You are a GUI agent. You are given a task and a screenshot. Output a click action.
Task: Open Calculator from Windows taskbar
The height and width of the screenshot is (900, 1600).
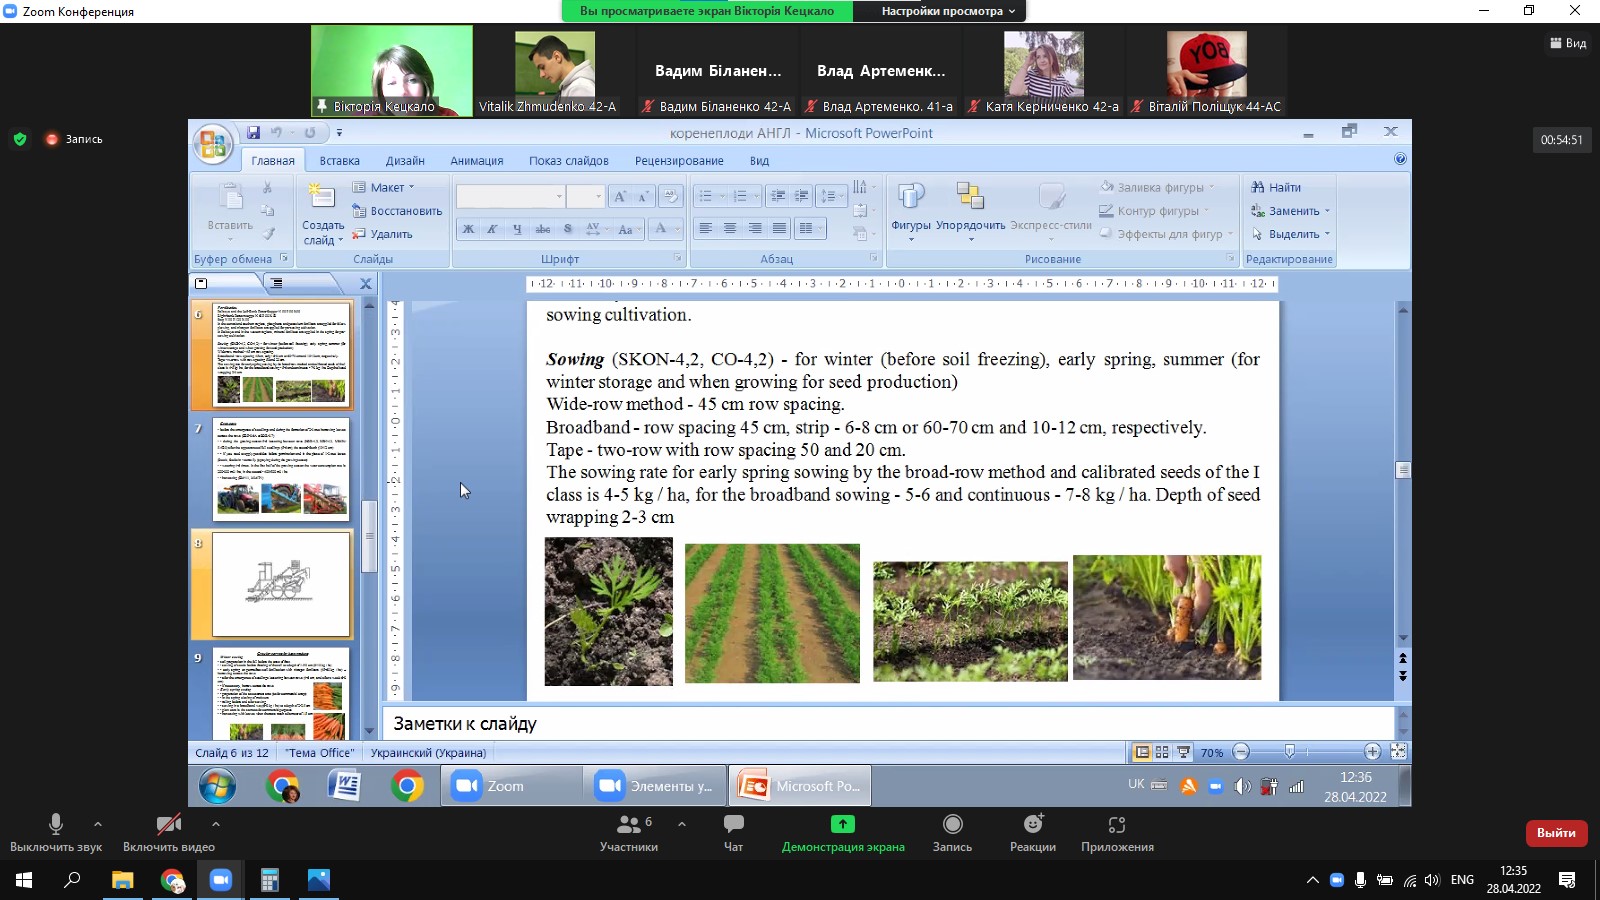269,880
